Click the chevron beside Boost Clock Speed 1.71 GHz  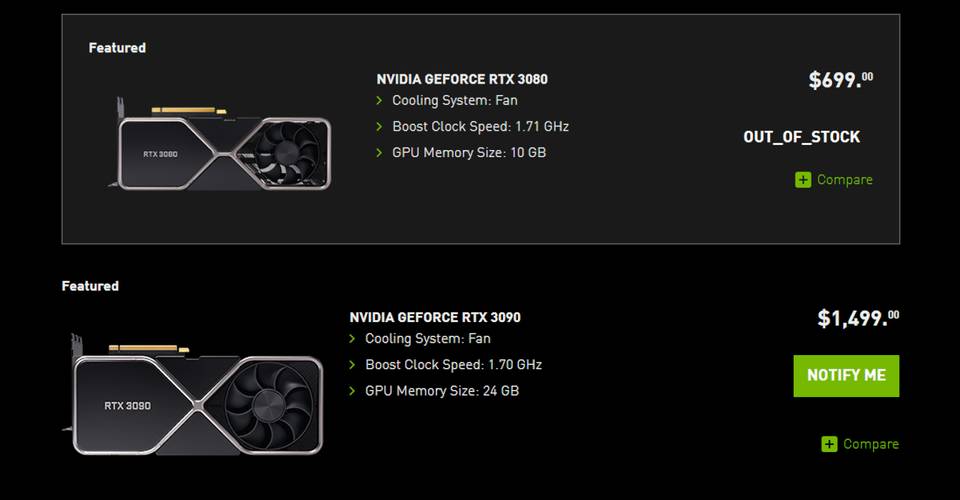[380, 127]
